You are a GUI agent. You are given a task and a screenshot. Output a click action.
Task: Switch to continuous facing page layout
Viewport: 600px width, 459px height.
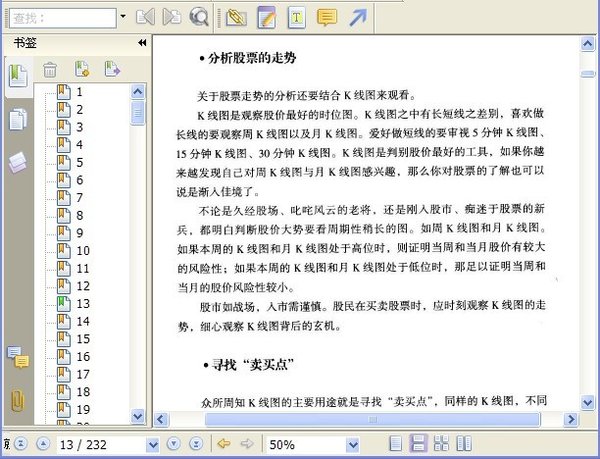click(x=441, y=444)
